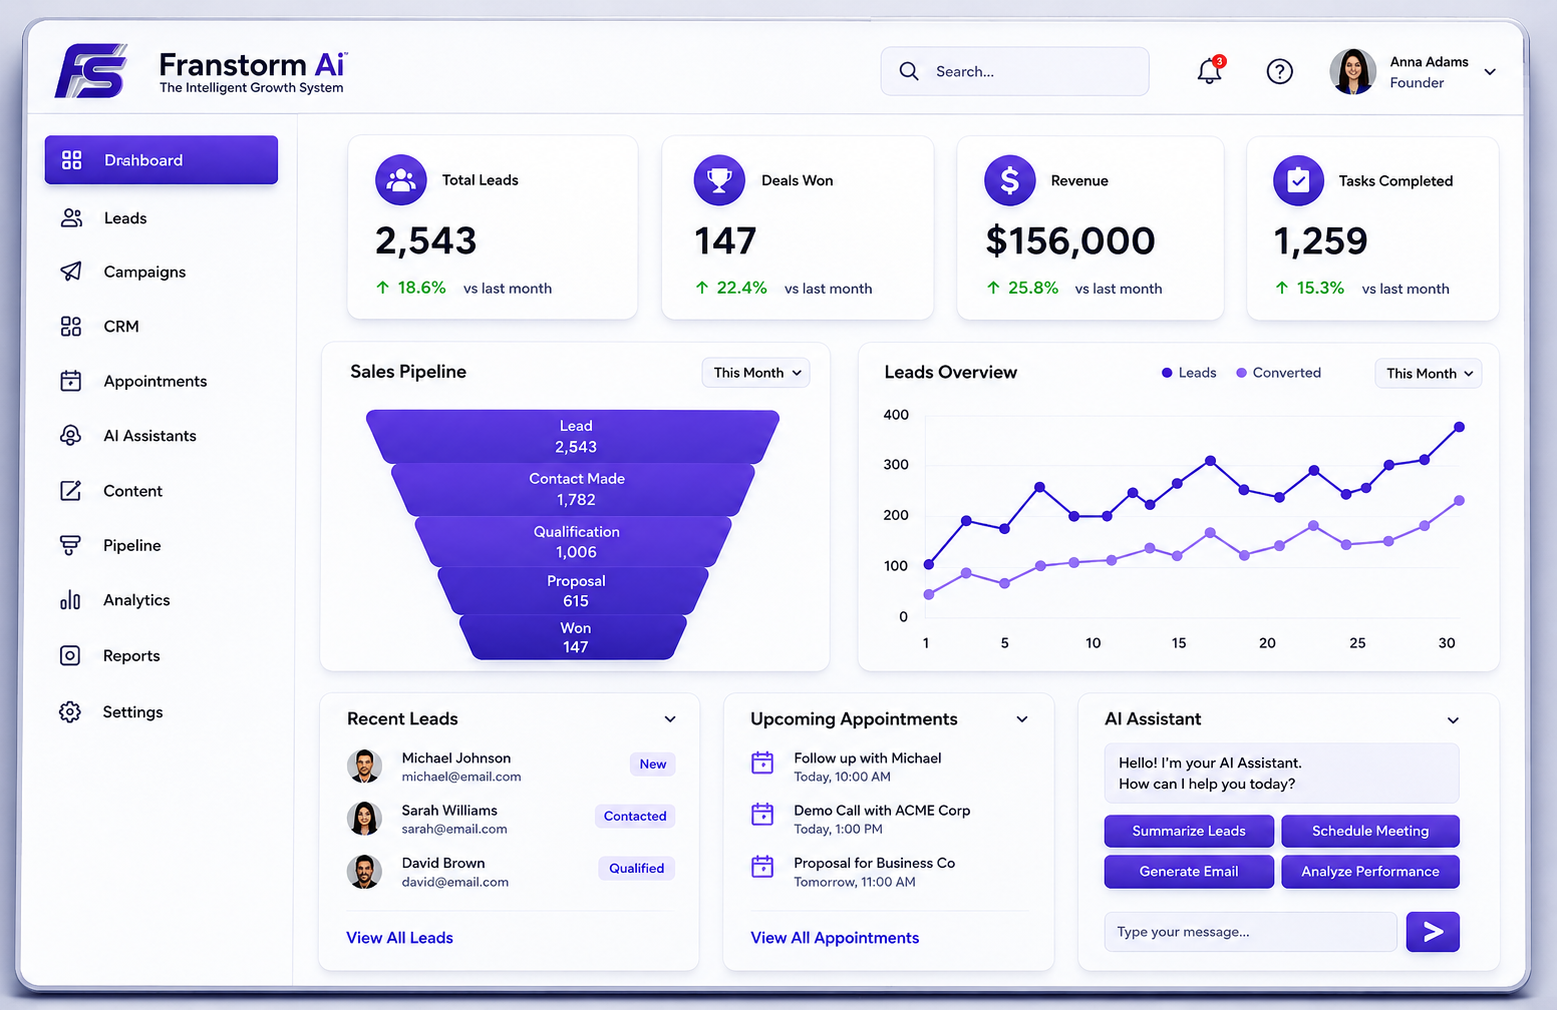Click the Campaigns paper plane icon
1557x1010 pixels.
[x=71, y=271]
